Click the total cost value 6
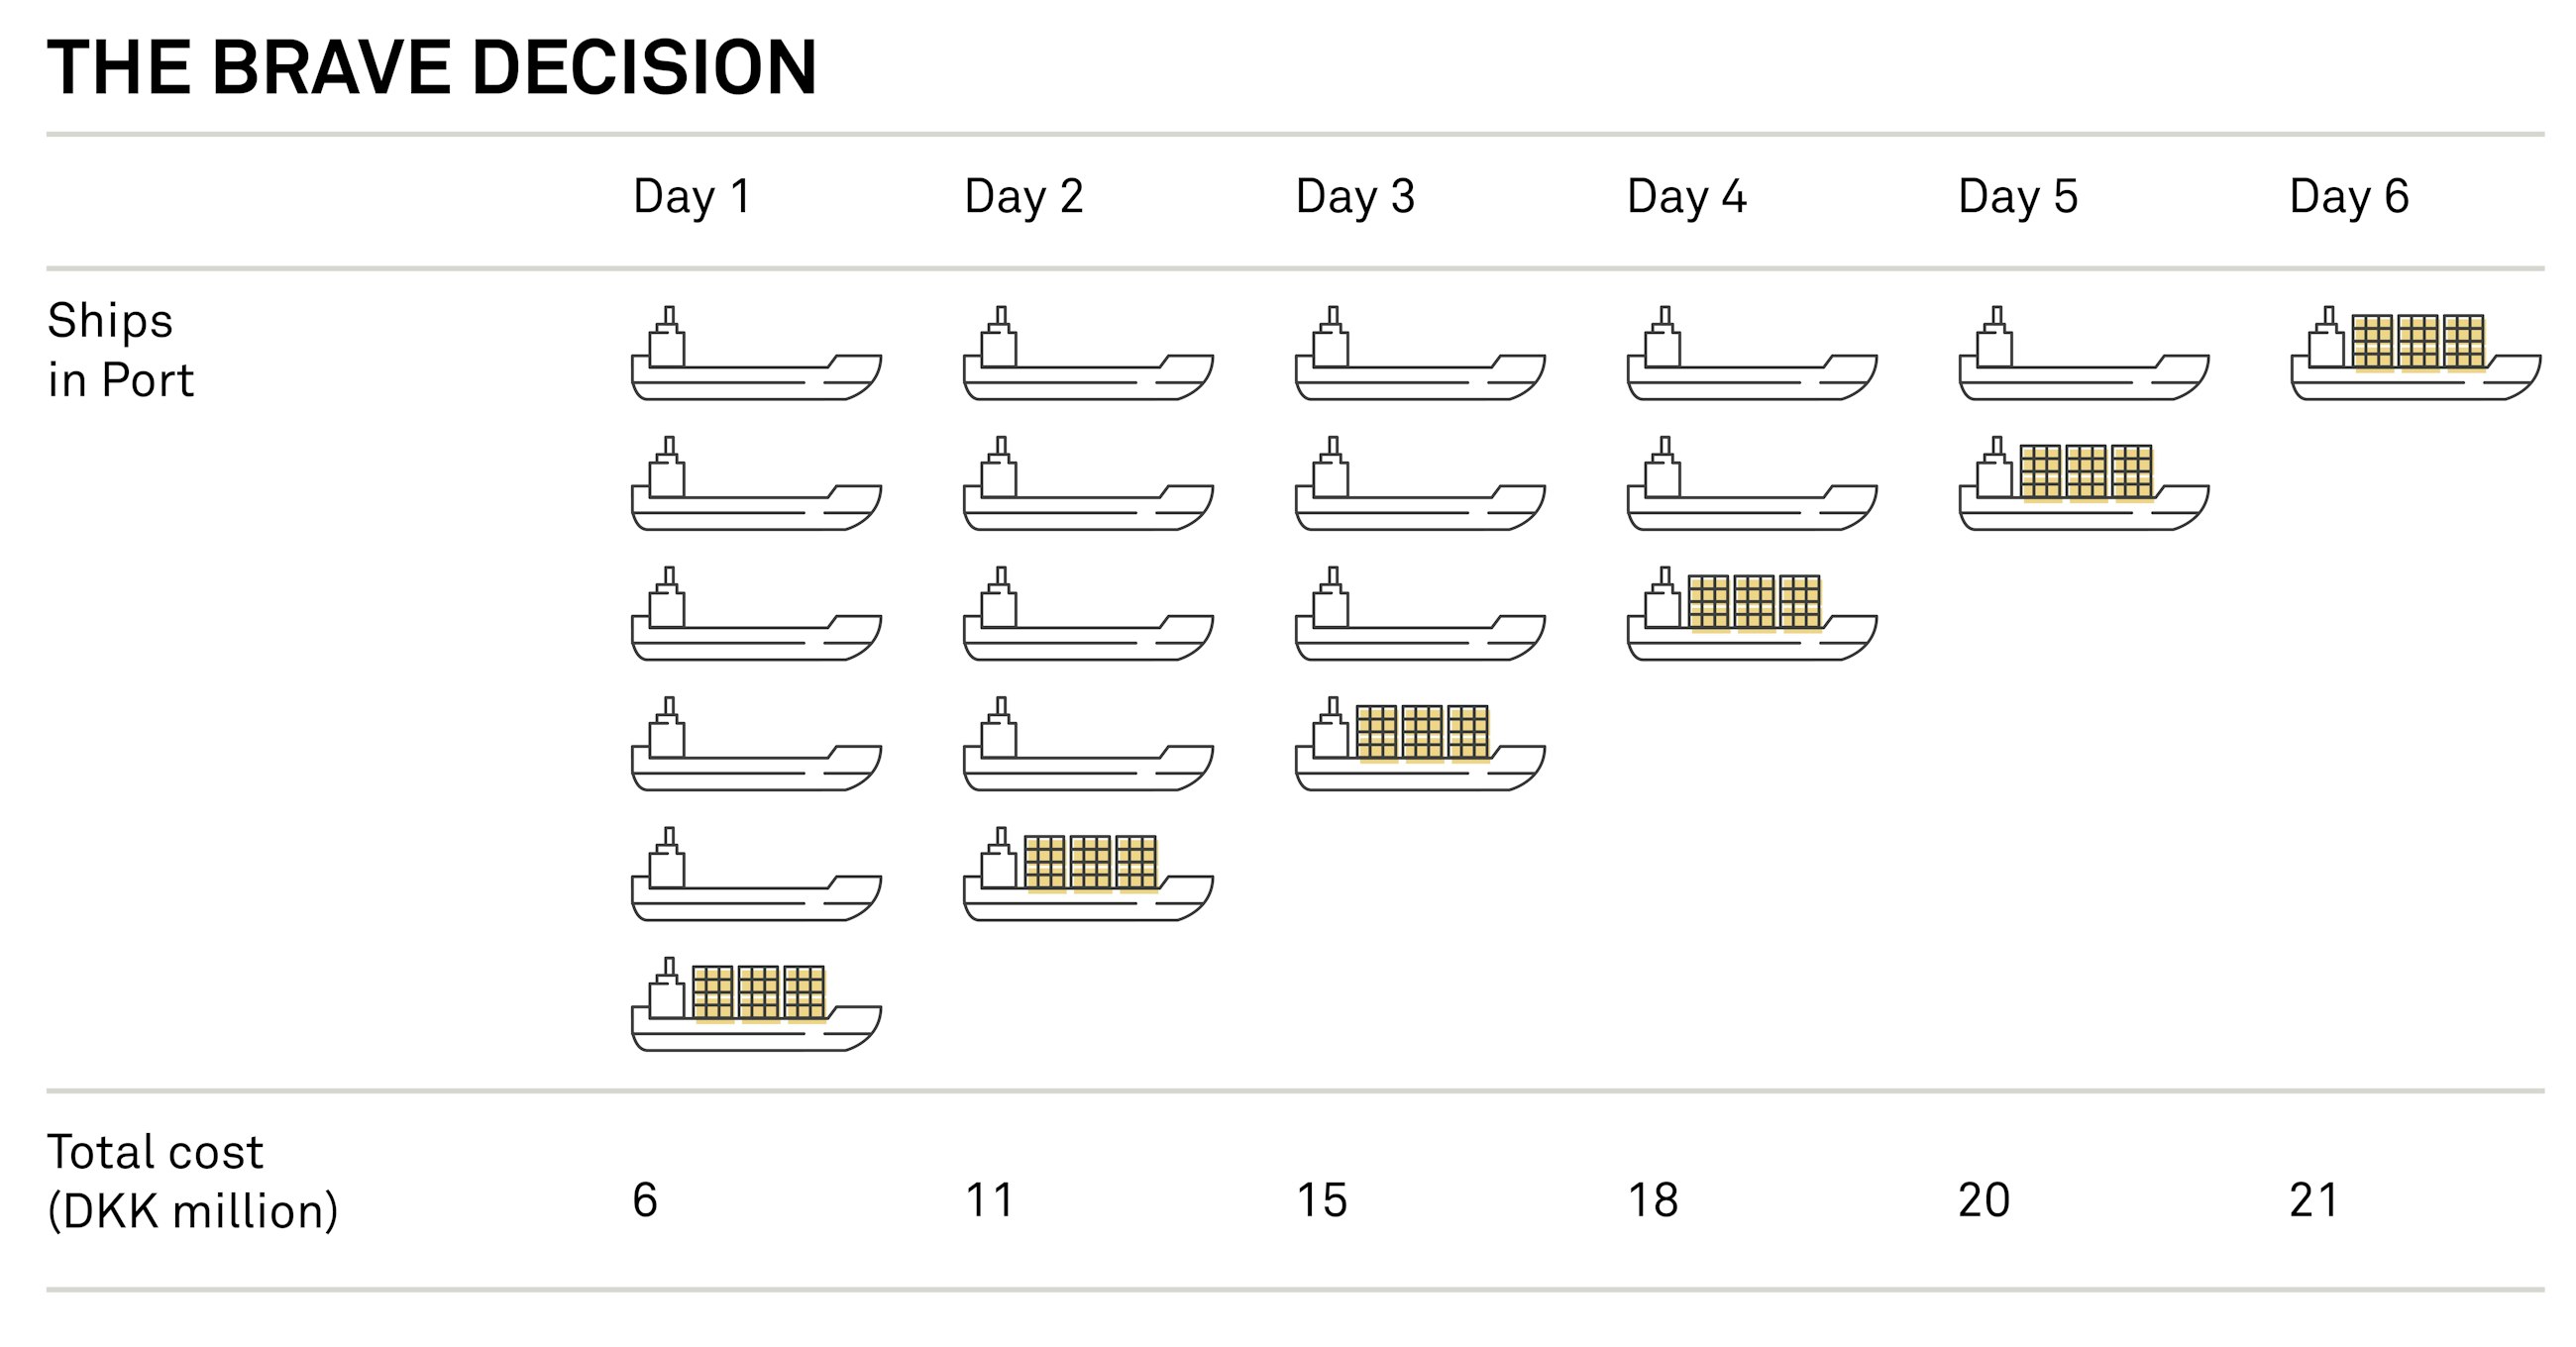This screenshot has height=1347, width=2576. point(645,1200)
